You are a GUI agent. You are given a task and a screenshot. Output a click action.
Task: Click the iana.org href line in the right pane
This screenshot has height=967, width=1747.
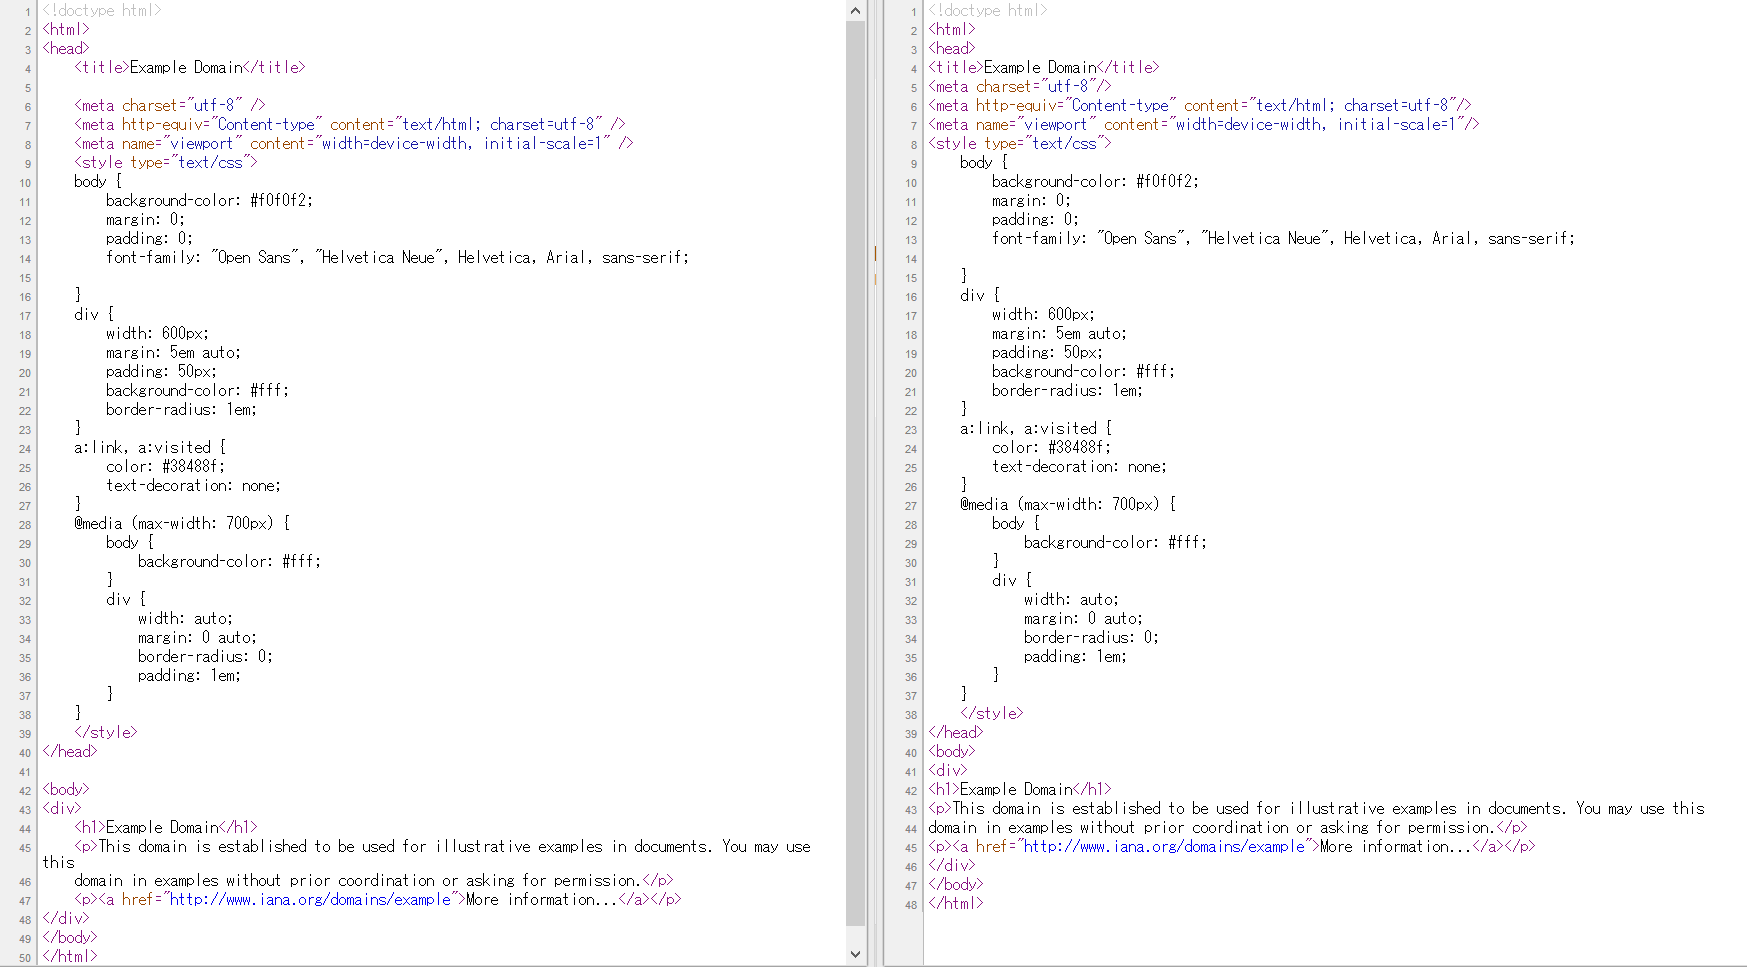click(x=1232, y=847)
